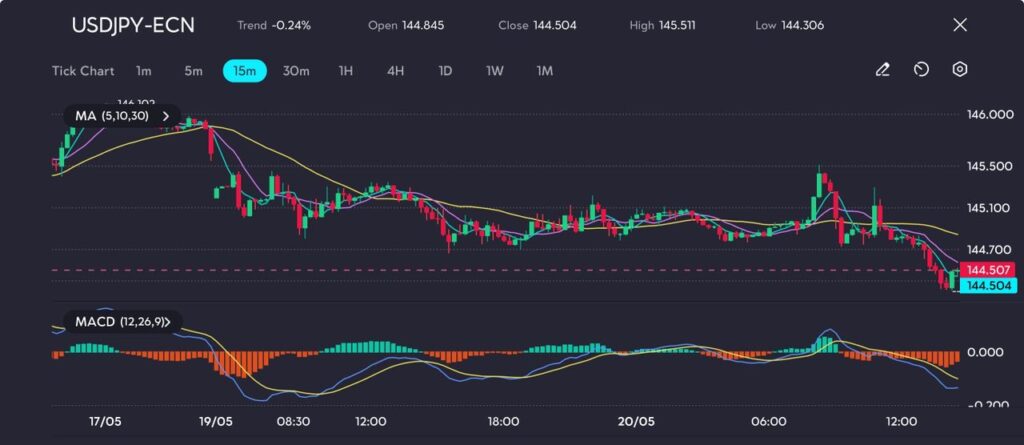Switch chart to 30m interval
The width and height of the screenshot is (1024, 445).
296,71
